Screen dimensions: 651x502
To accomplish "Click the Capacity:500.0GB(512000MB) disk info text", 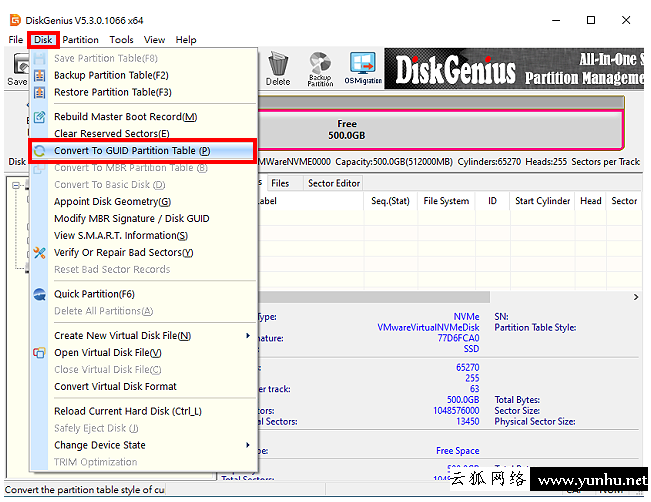I will coord(394,162).
